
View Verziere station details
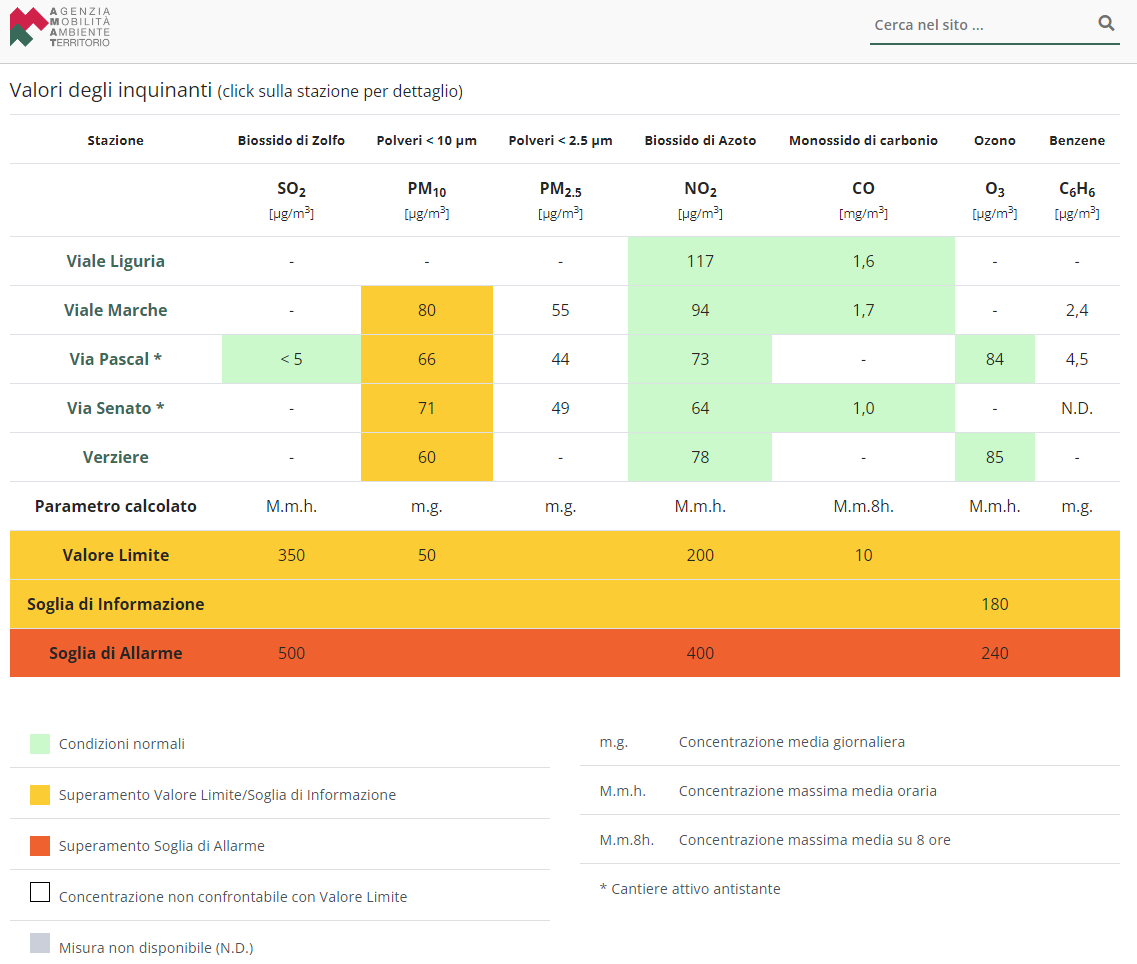point(115,457)
